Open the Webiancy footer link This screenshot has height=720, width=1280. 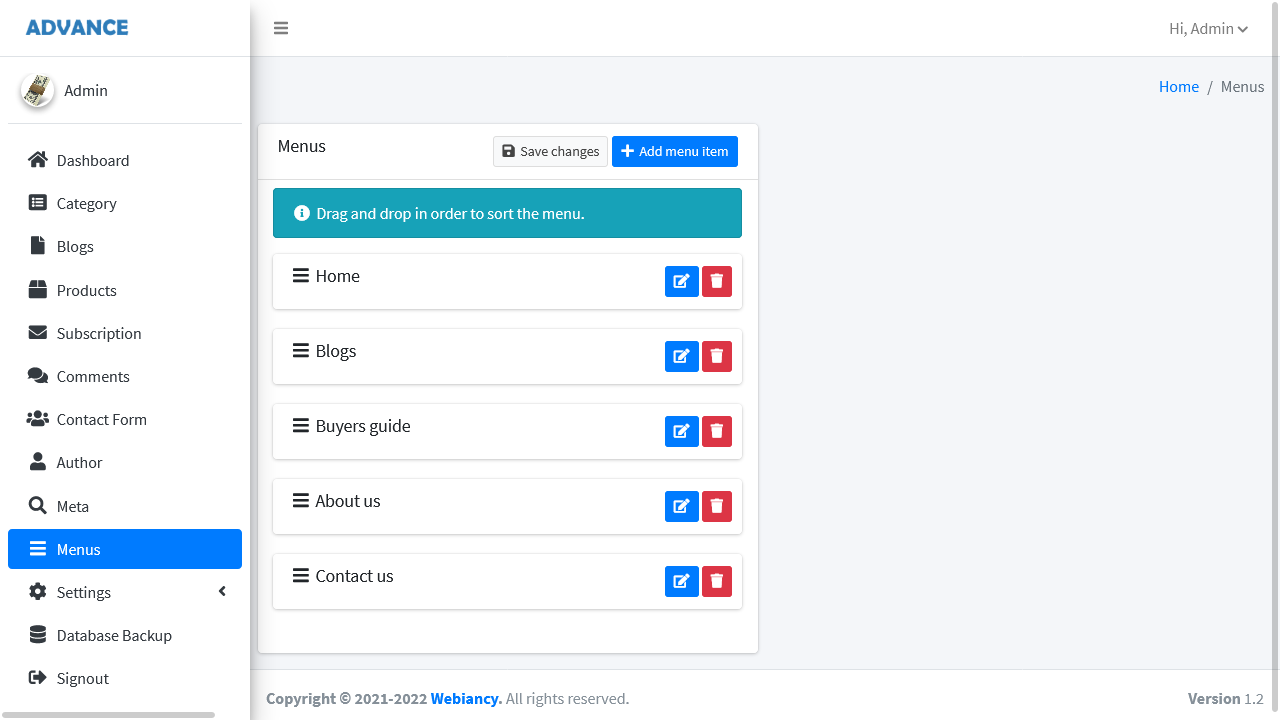click(466, 699)
